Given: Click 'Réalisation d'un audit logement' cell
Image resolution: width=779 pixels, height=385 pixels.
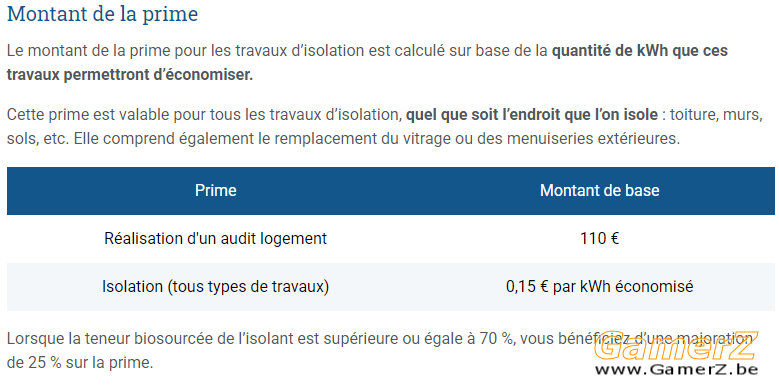Looking at the screenshot, I should (x=216, y=238).
